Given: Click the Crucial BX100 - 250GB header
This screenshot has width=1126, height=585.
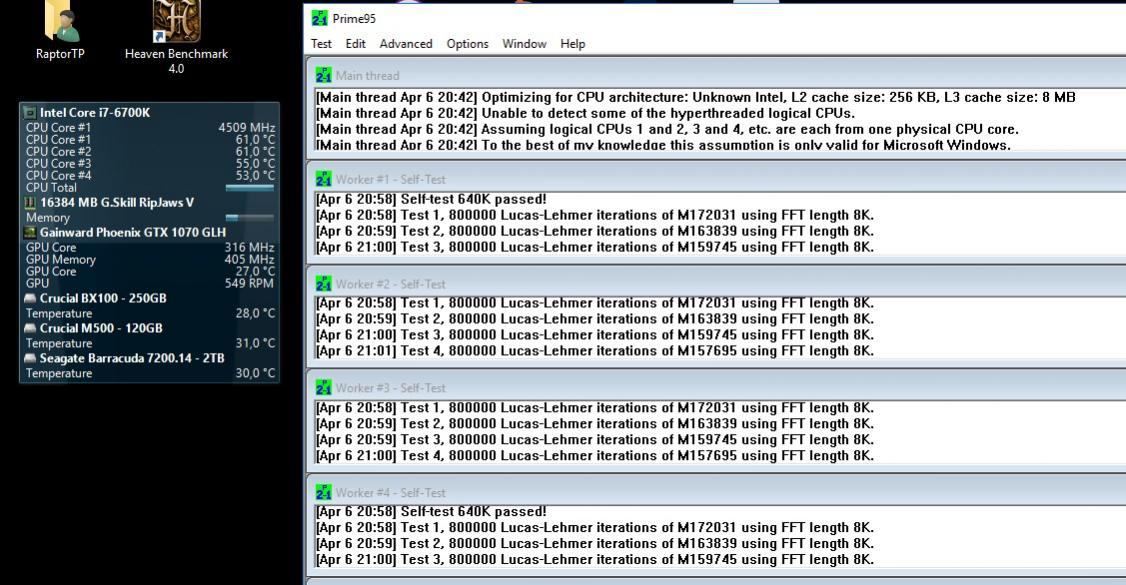Looking at the screenshot, I should (x=103, y=299).
